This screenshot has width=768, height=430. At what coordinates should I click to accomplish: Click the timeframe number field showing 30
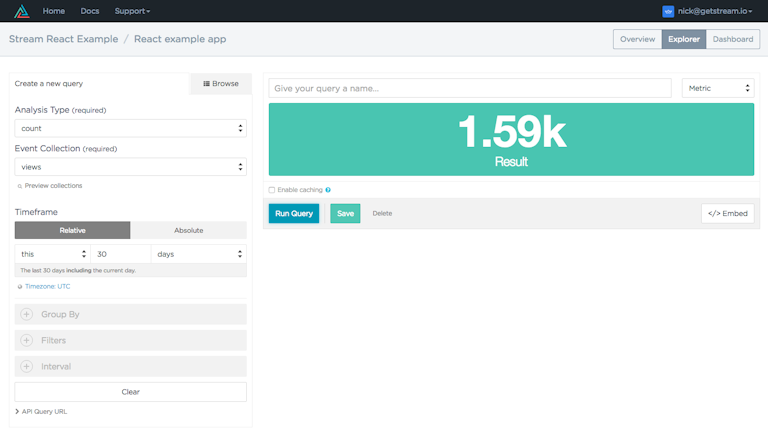tap(121, 254)
